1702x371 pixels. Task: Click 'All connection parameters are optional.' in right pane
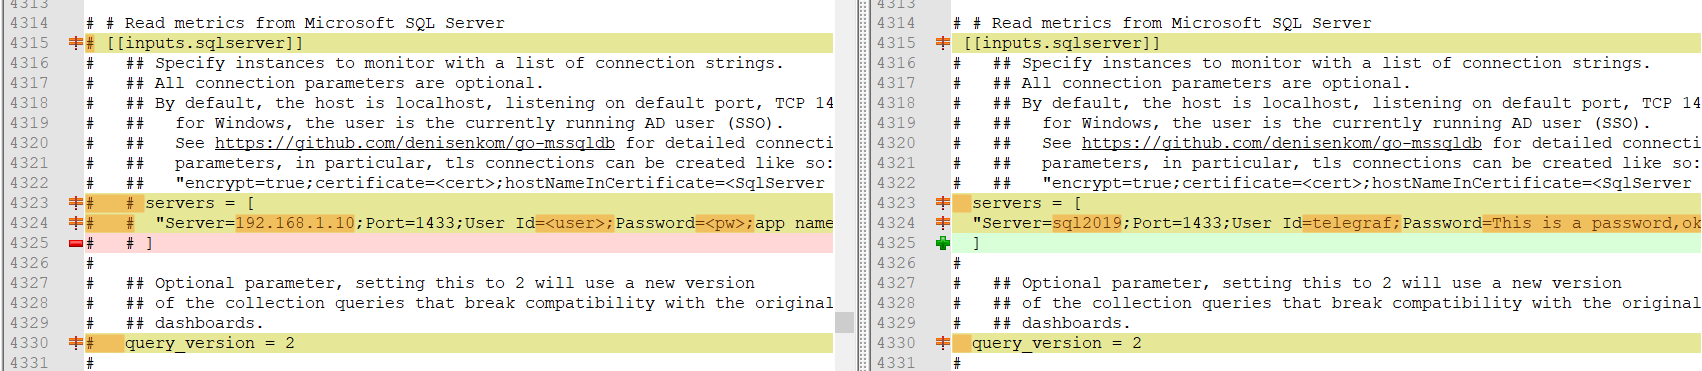click(x=1217, y=83)
